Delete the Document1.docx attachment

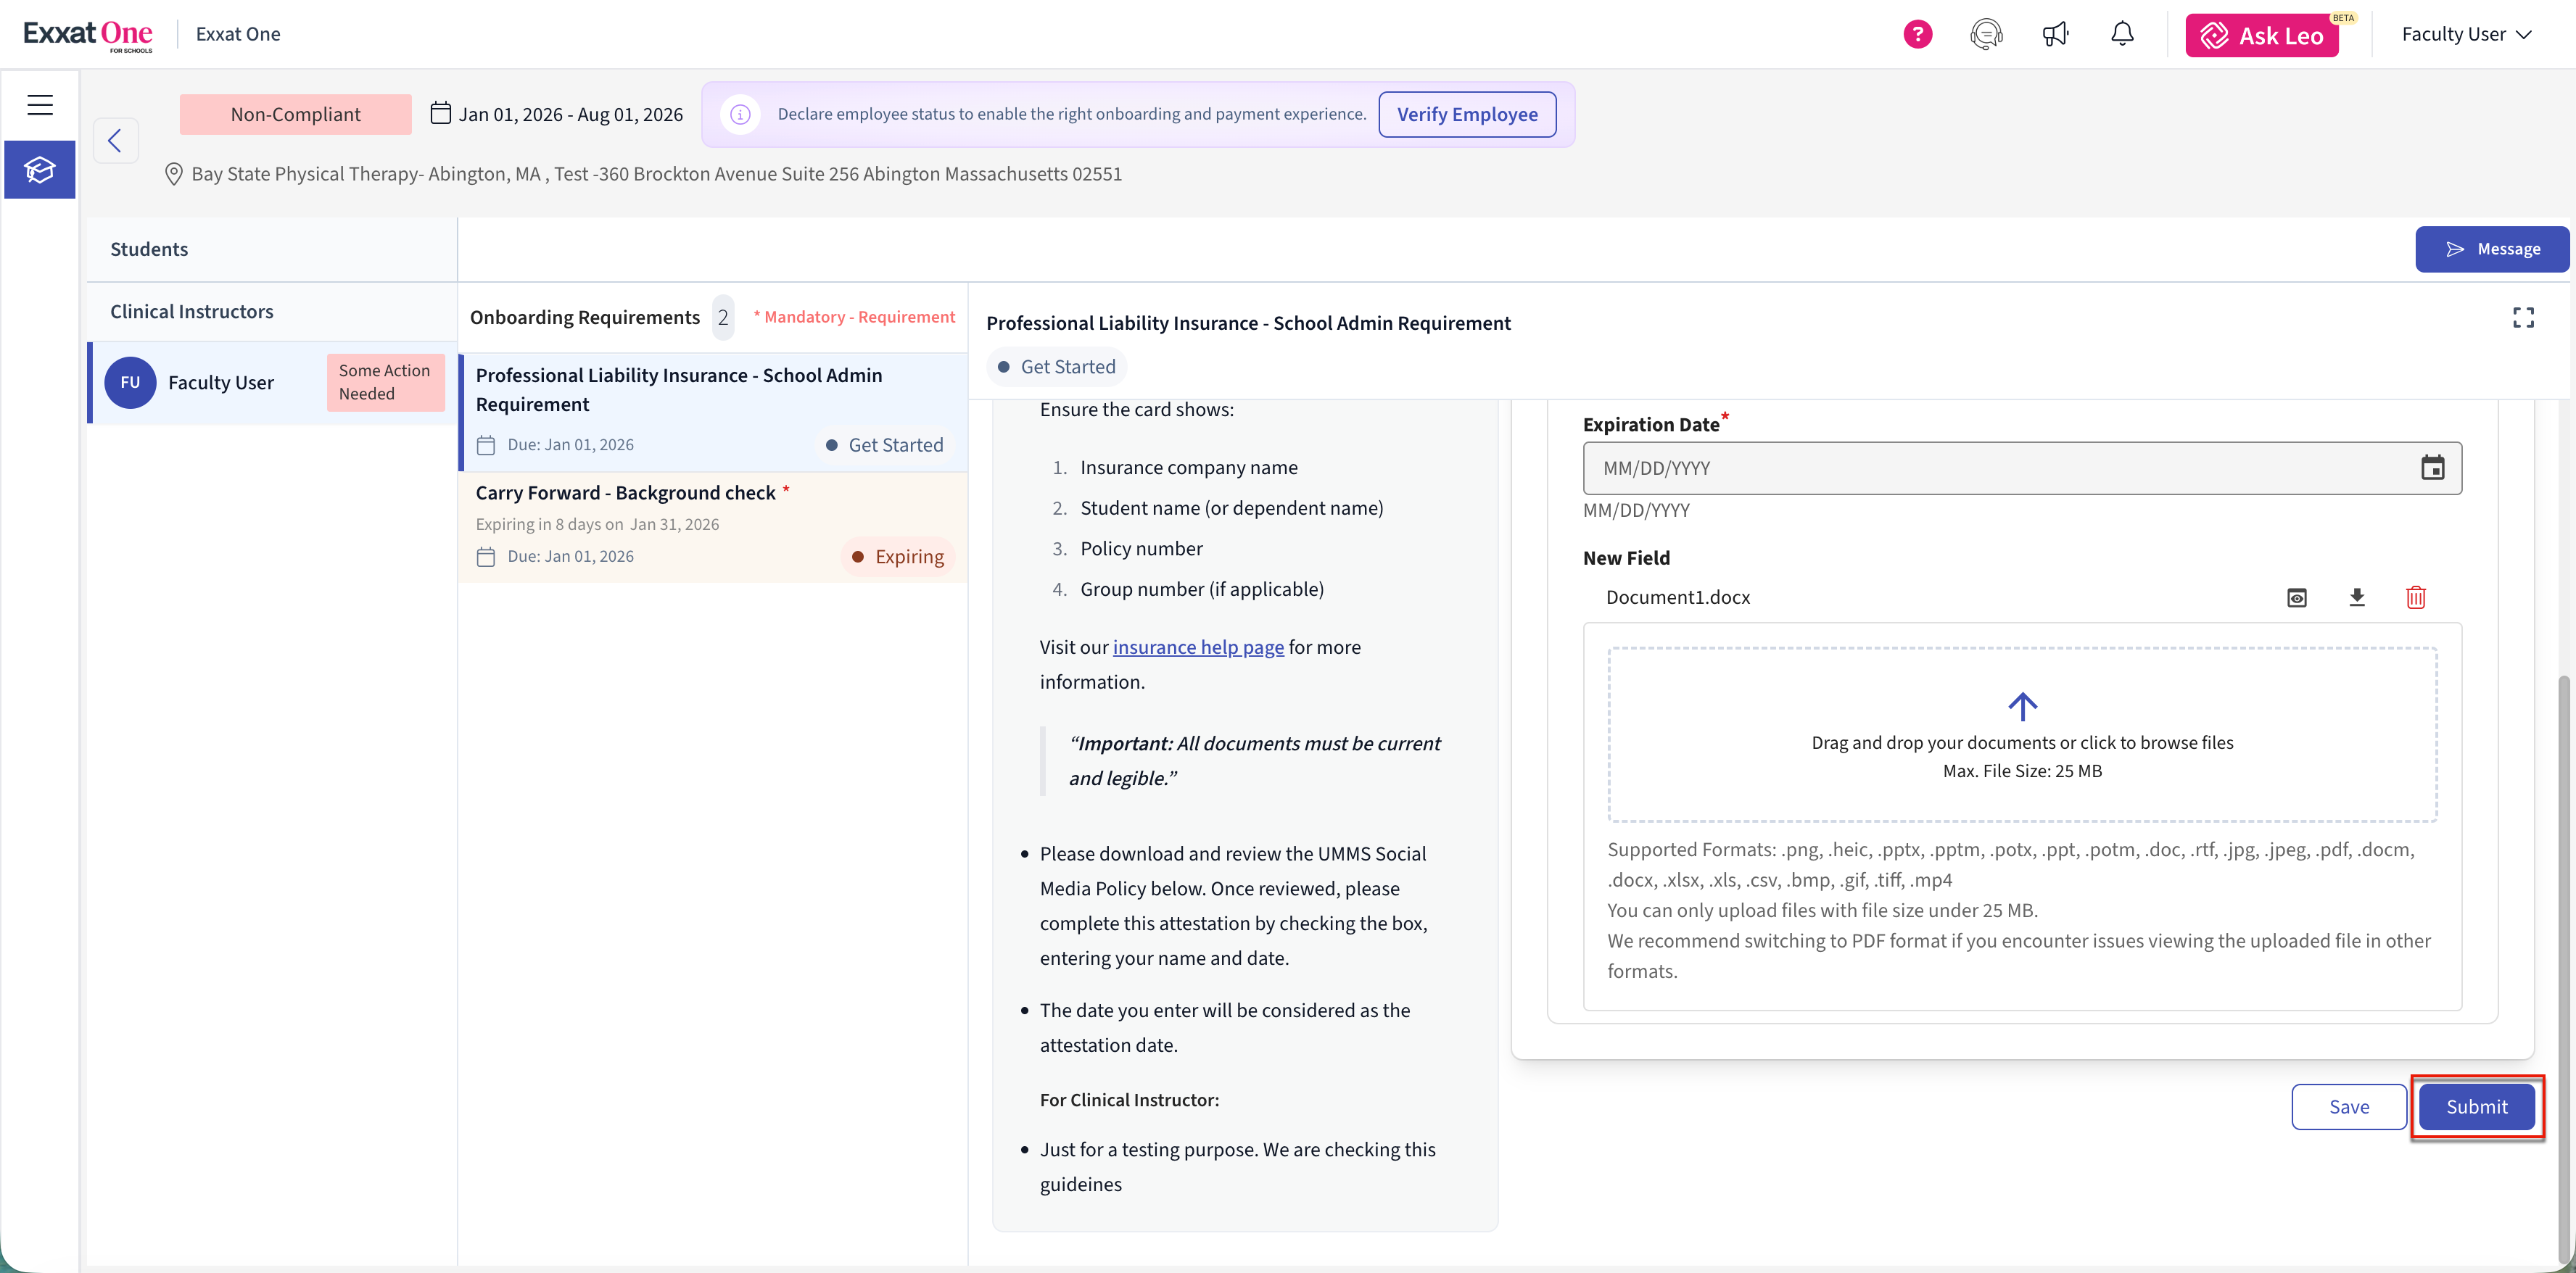(x=2416, y=598)
